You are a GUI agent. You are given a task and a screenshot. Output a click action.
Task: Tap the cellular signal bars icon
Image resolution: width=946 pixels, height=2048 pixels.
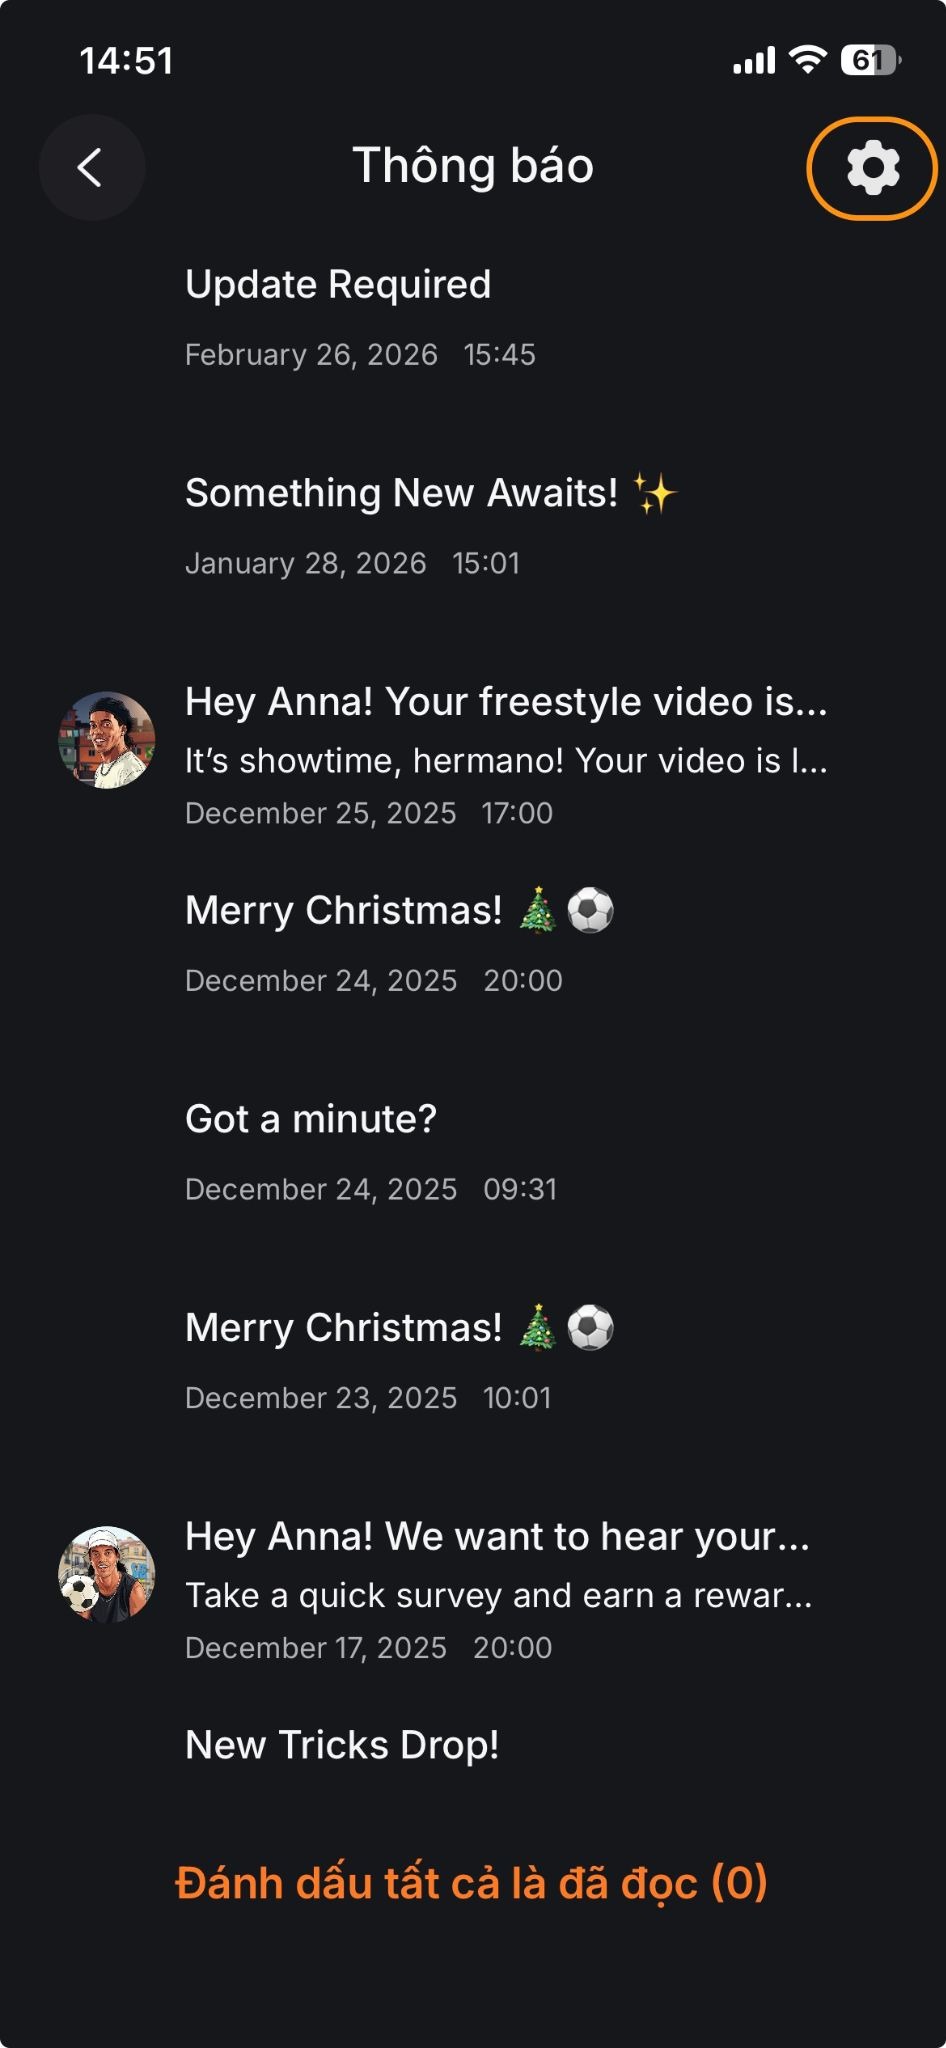click(754, 61)
